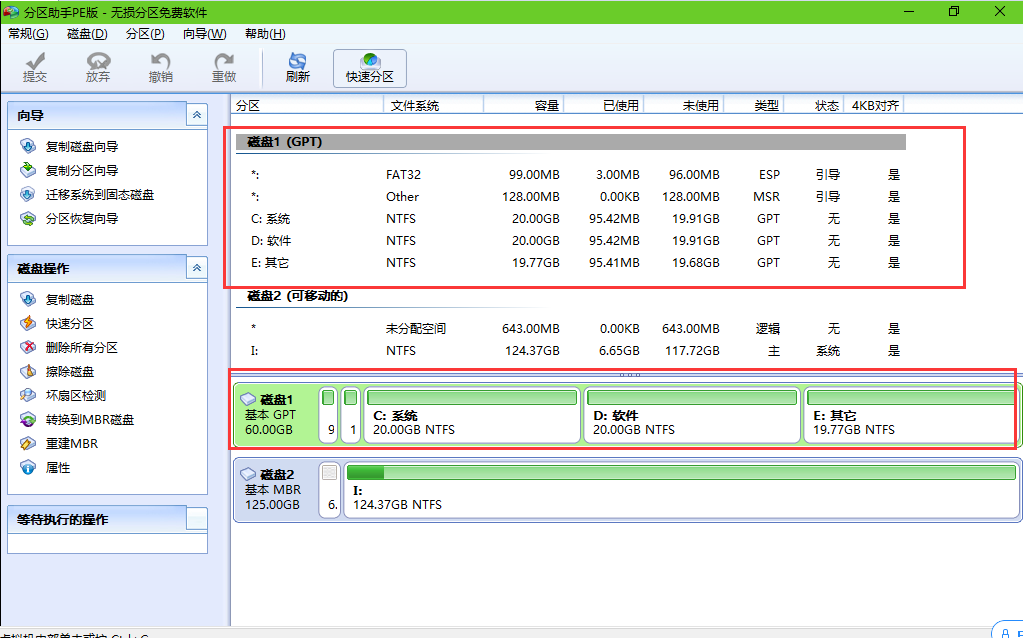
Task: Select 磁盘2 icon in the disk map
Action: (248, 474)
